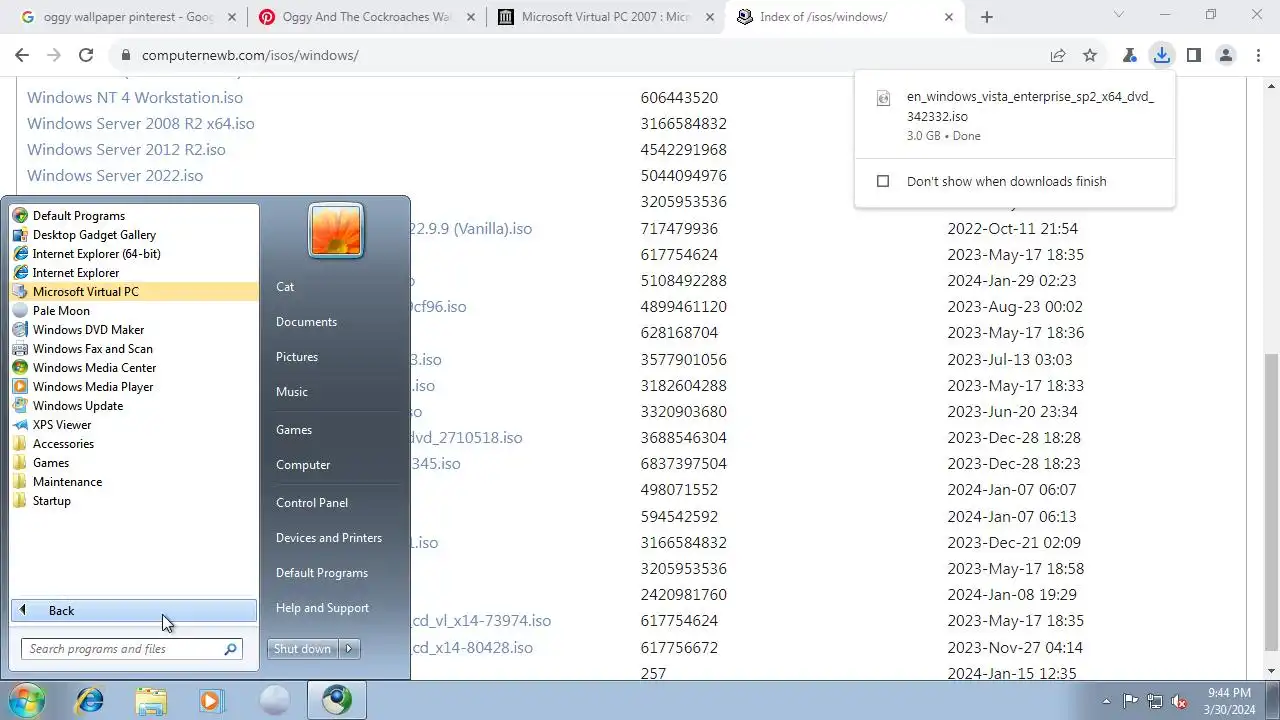Image resolution: width=1280 pixels, height=720 pixels.
Task: Open Pictures from Start menu
Action: pos(297,357)
